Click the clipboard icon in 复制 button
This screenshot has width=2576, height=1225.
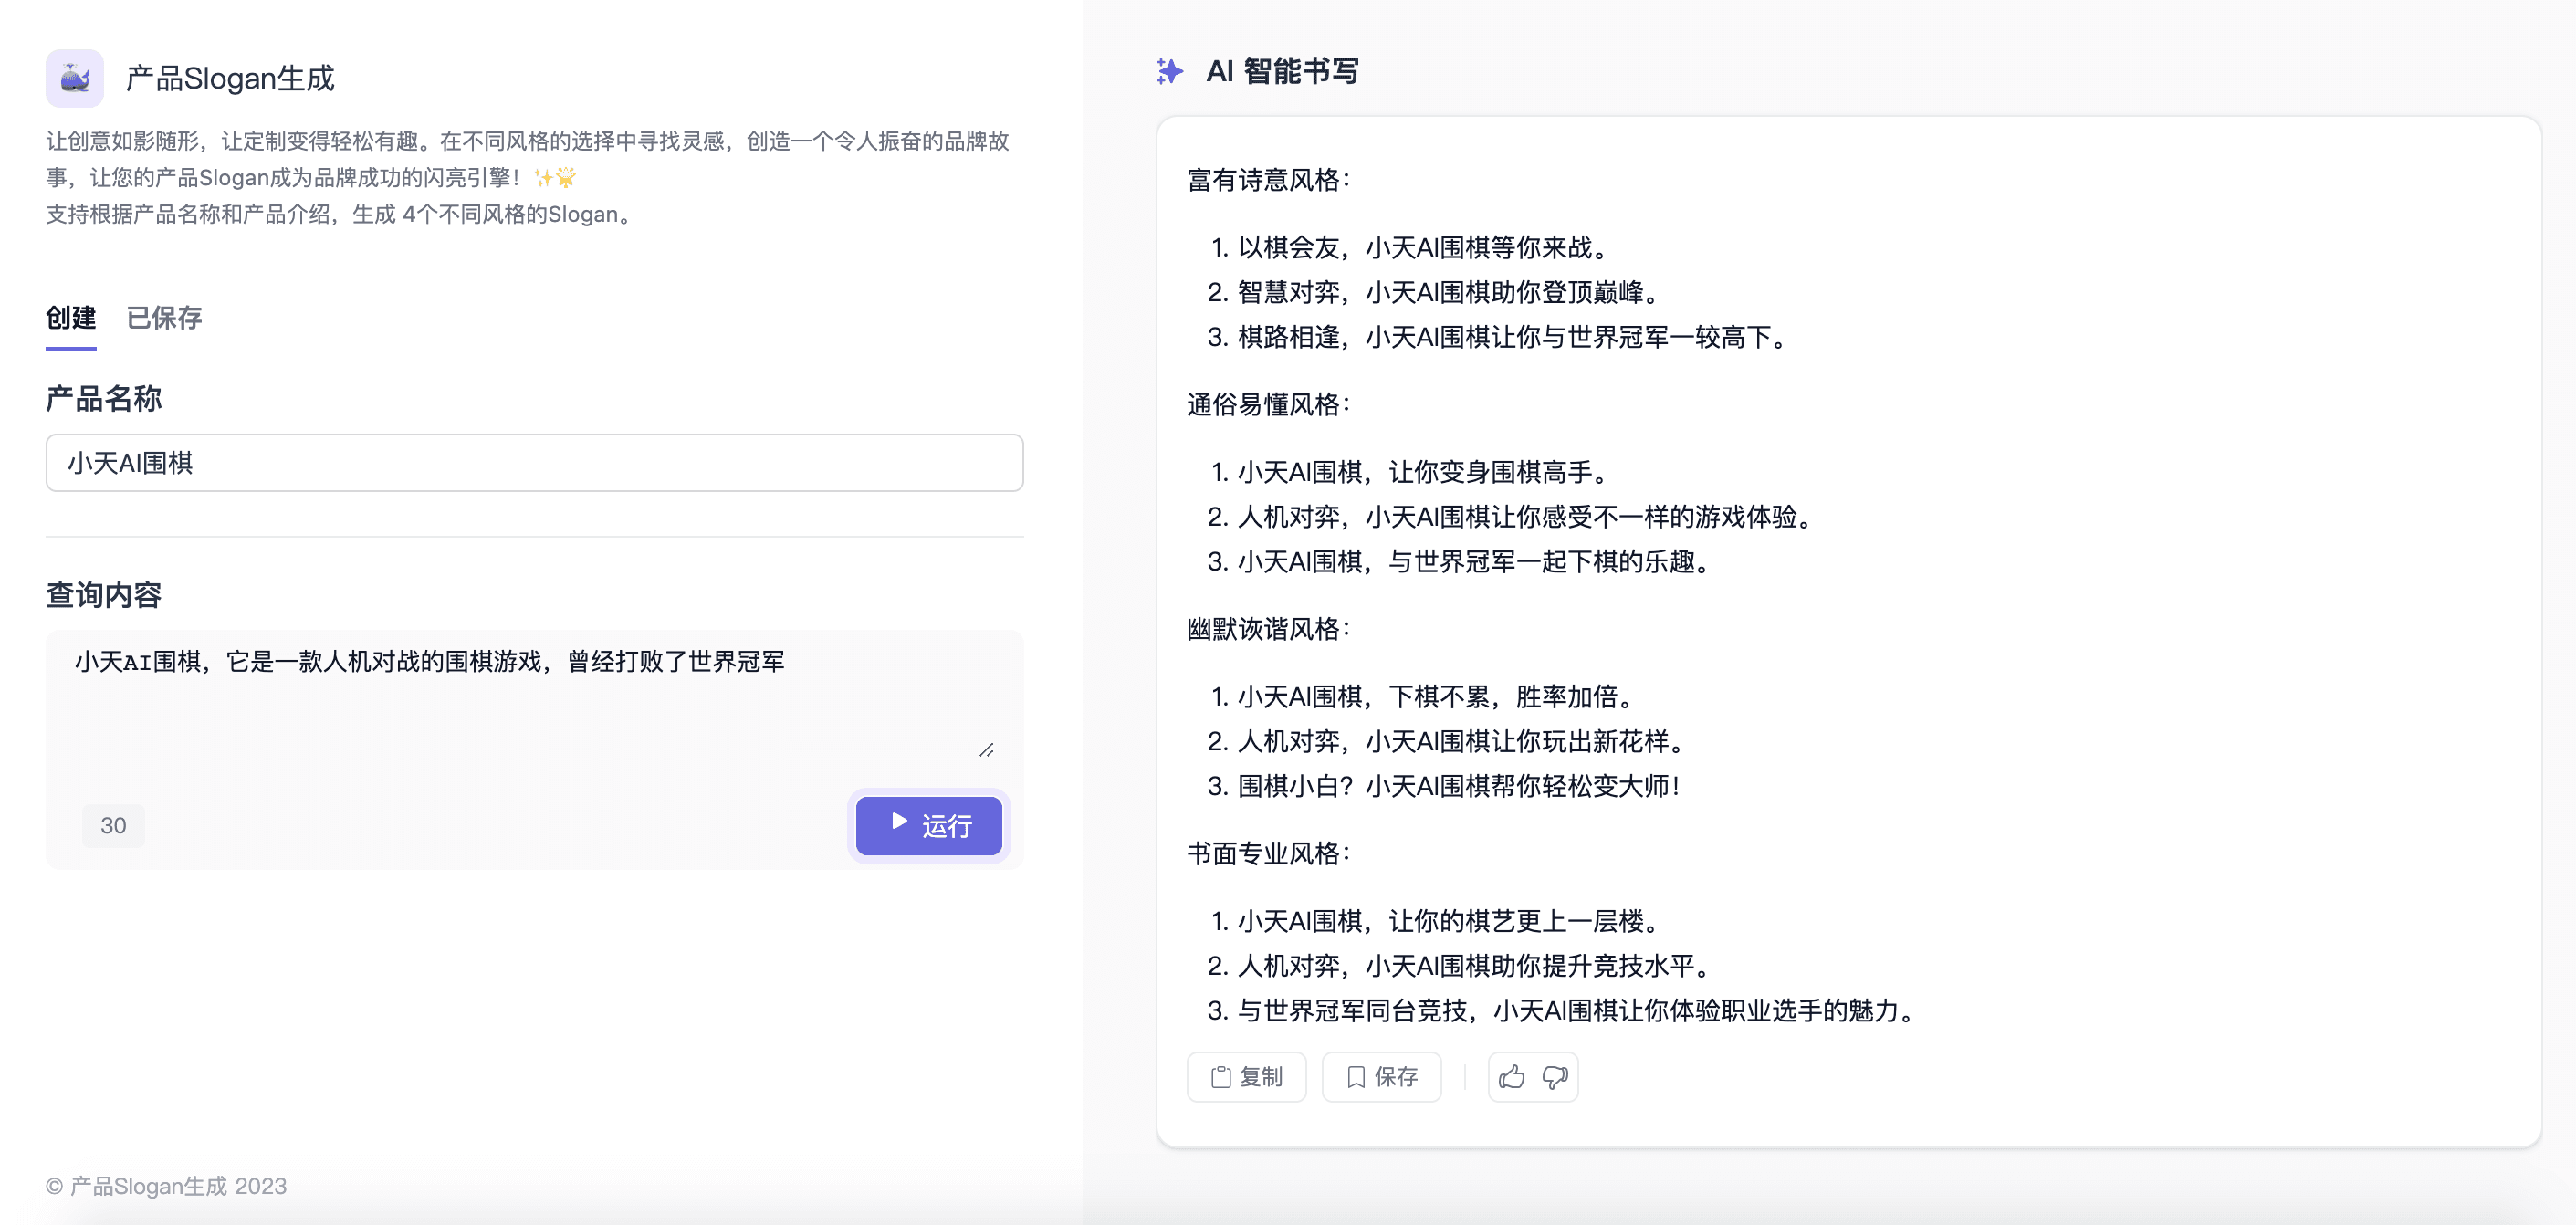tap(1220, 1076)
